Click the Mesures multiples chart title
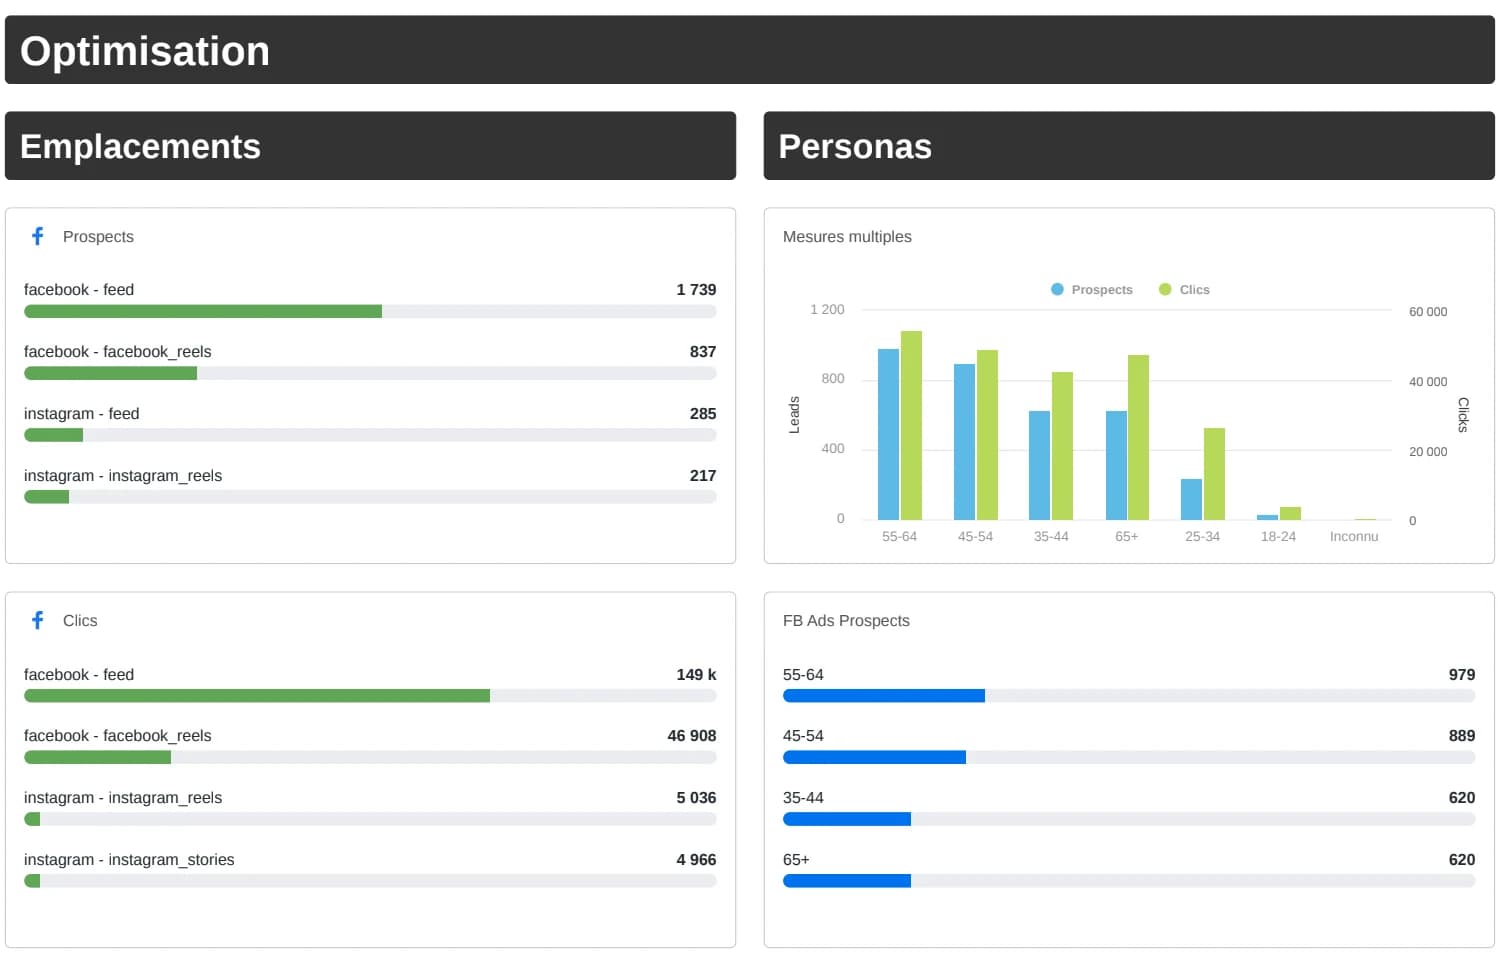 847,236
